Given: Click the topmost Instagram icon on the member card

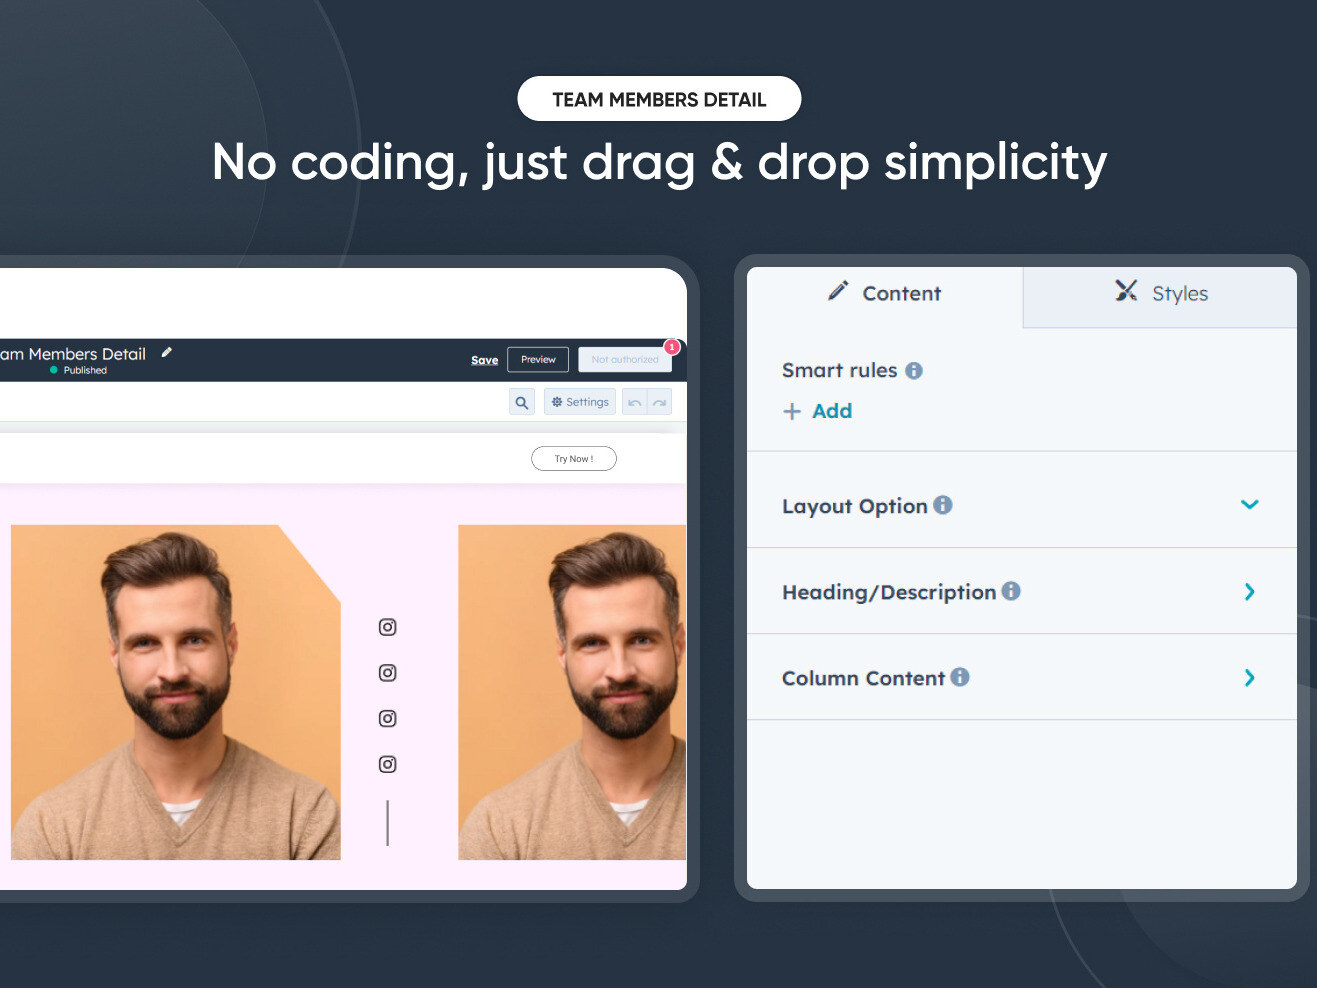Looking at the screenshot, I should point(387,627).
